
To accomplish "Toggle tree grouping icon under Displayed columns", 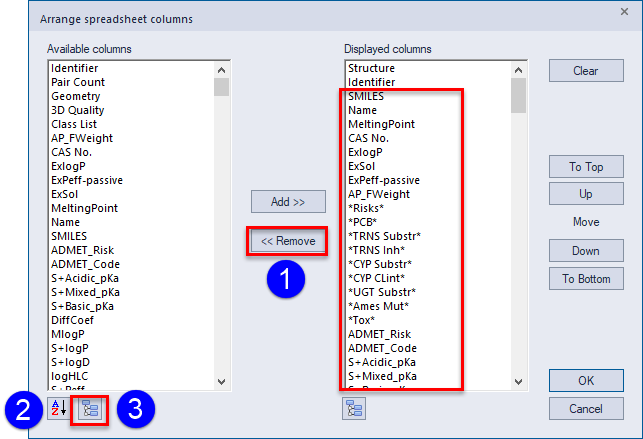I will click(354, 409).
